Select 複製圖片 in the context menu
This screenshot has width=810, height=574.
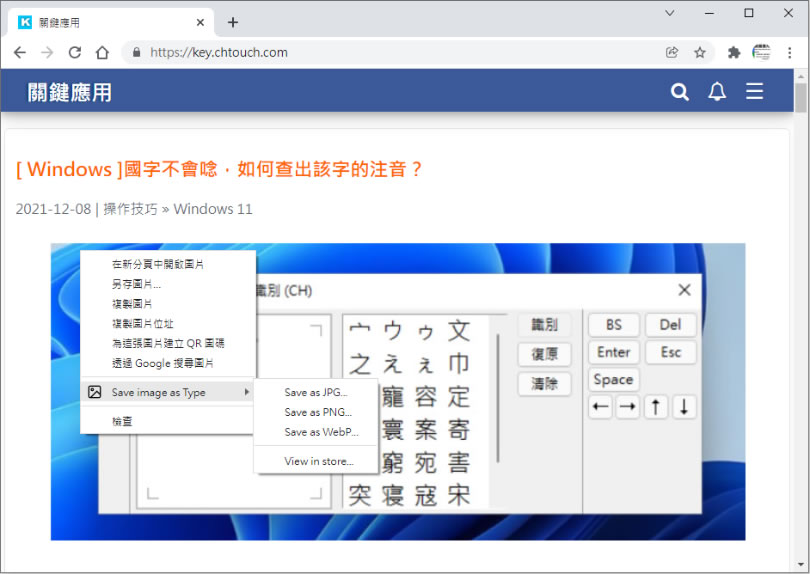click(168, 303)
